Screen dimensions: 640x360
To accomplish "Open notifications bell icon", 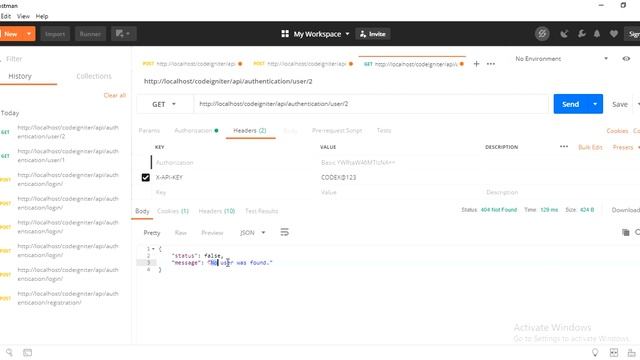I will point(597,34).
